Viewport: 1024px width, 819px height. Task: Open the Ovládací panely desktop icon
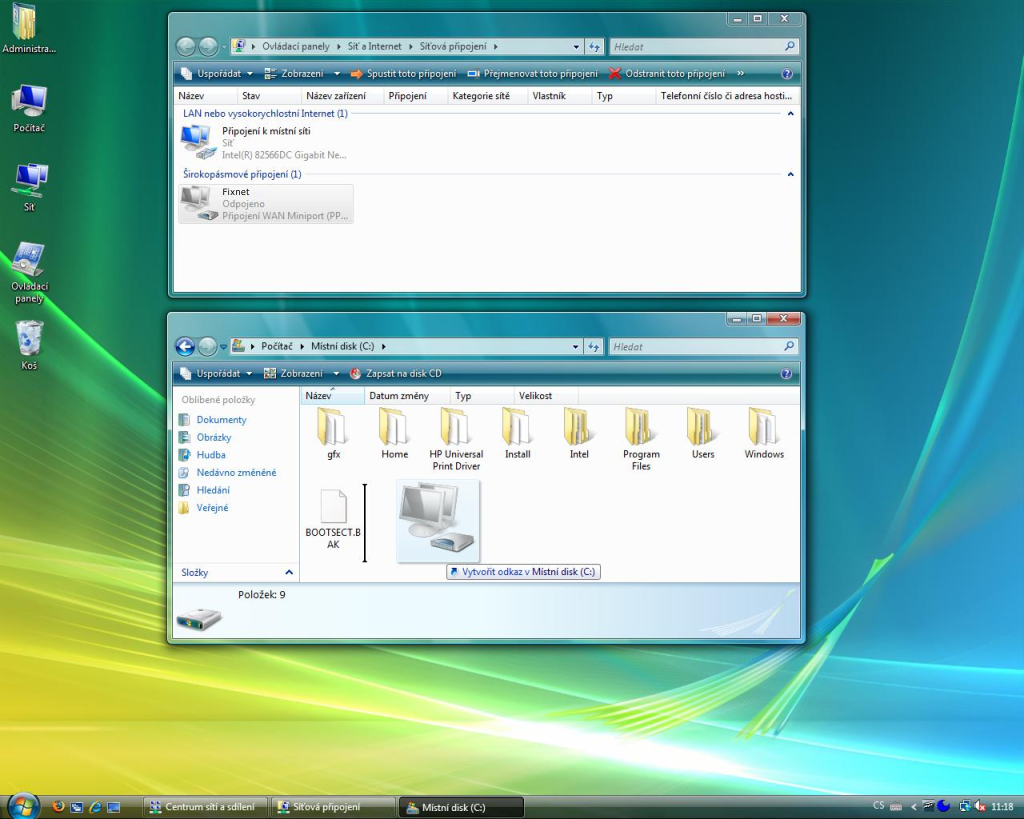pos(29,272)
